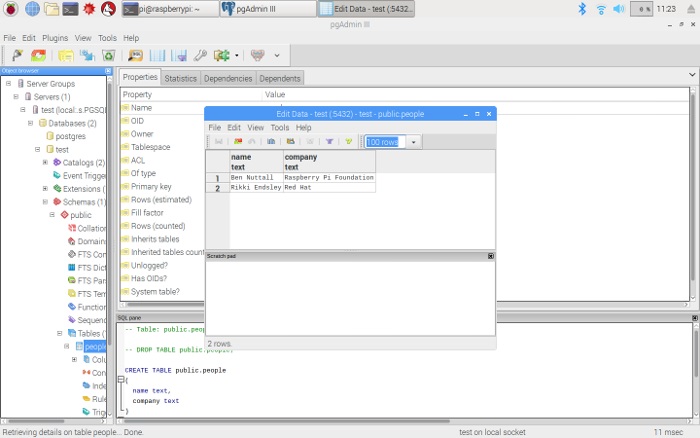Click the Edit Data refresh icon
Viewport: 700px width, 438px height.
[x=238, y=142]
